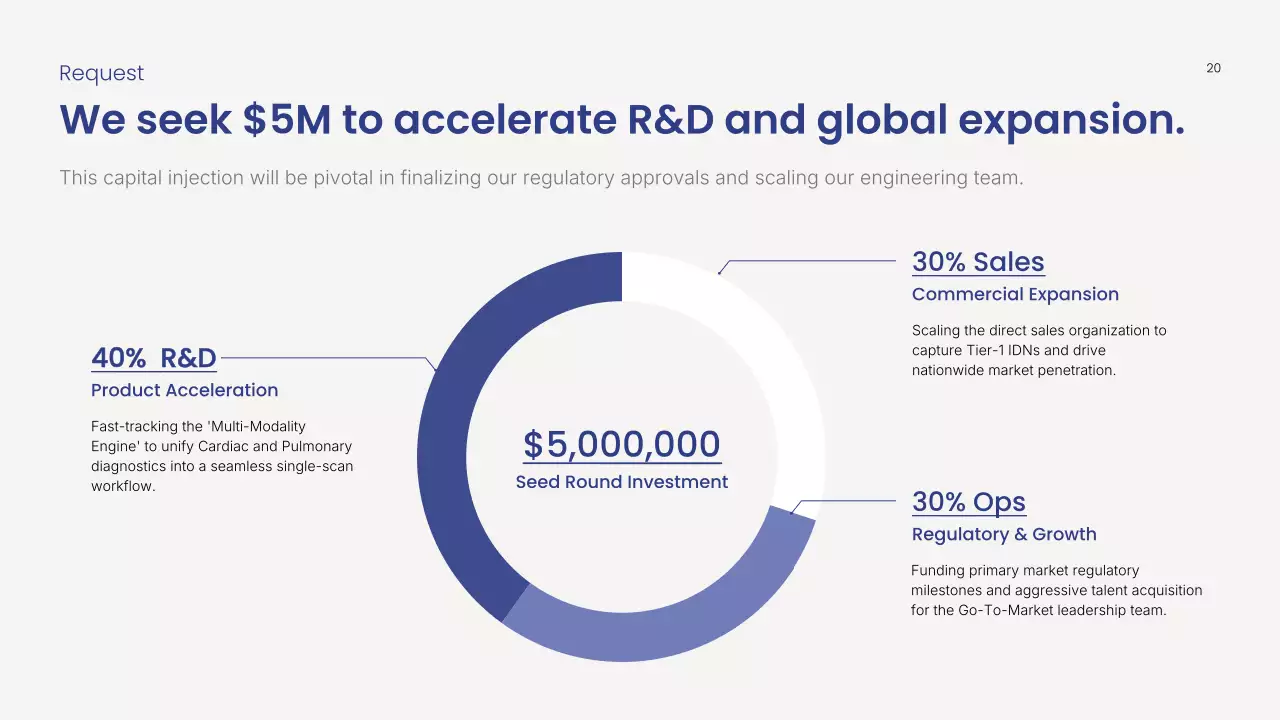Click the callout line from 30% Sales

[x=810, y=261]
